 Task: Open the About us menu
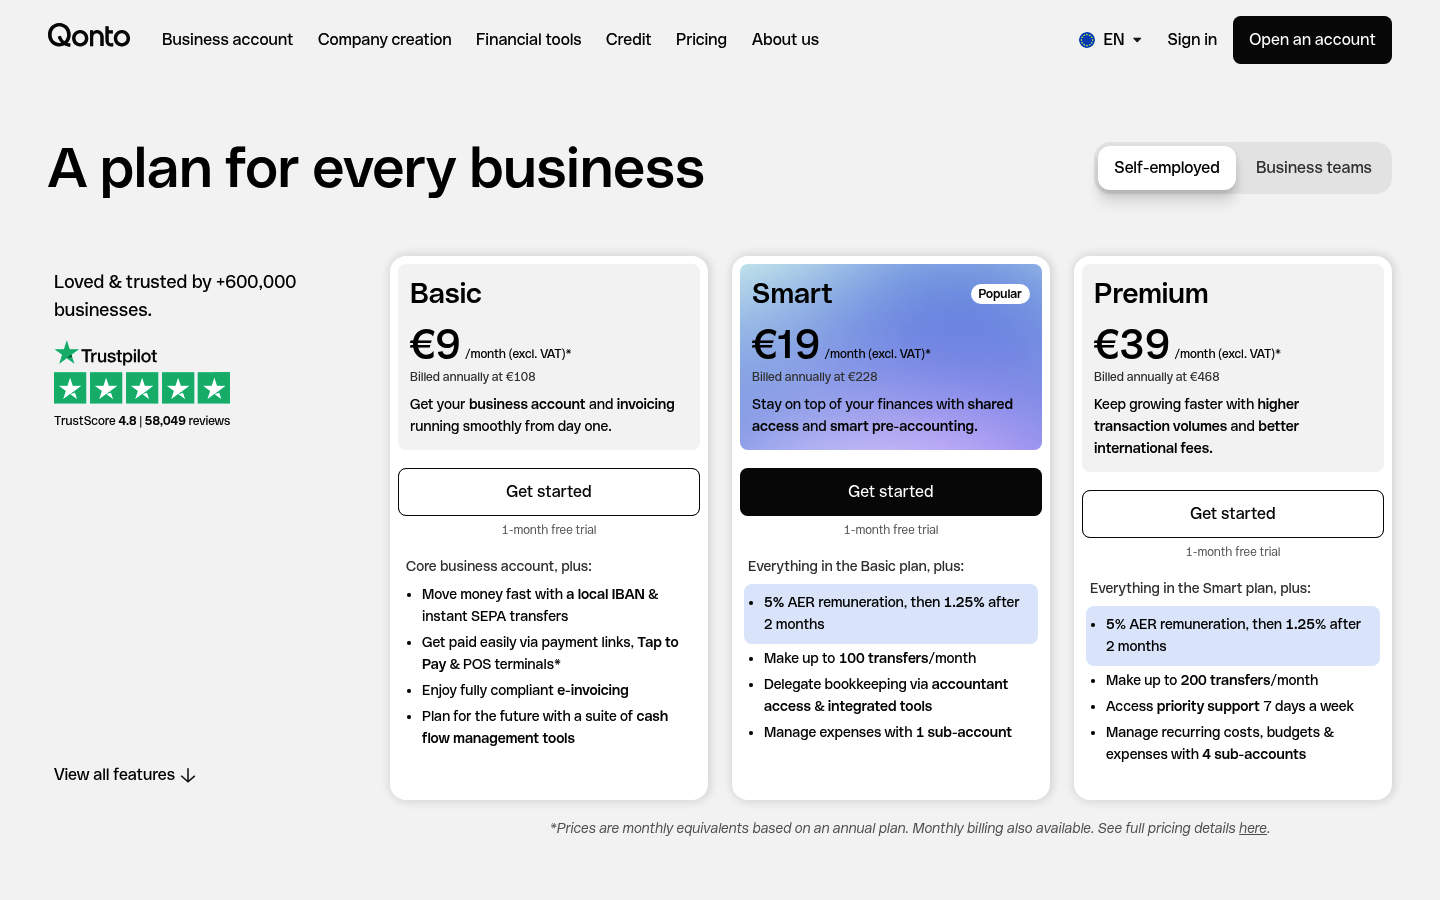[x=785, y=39]
